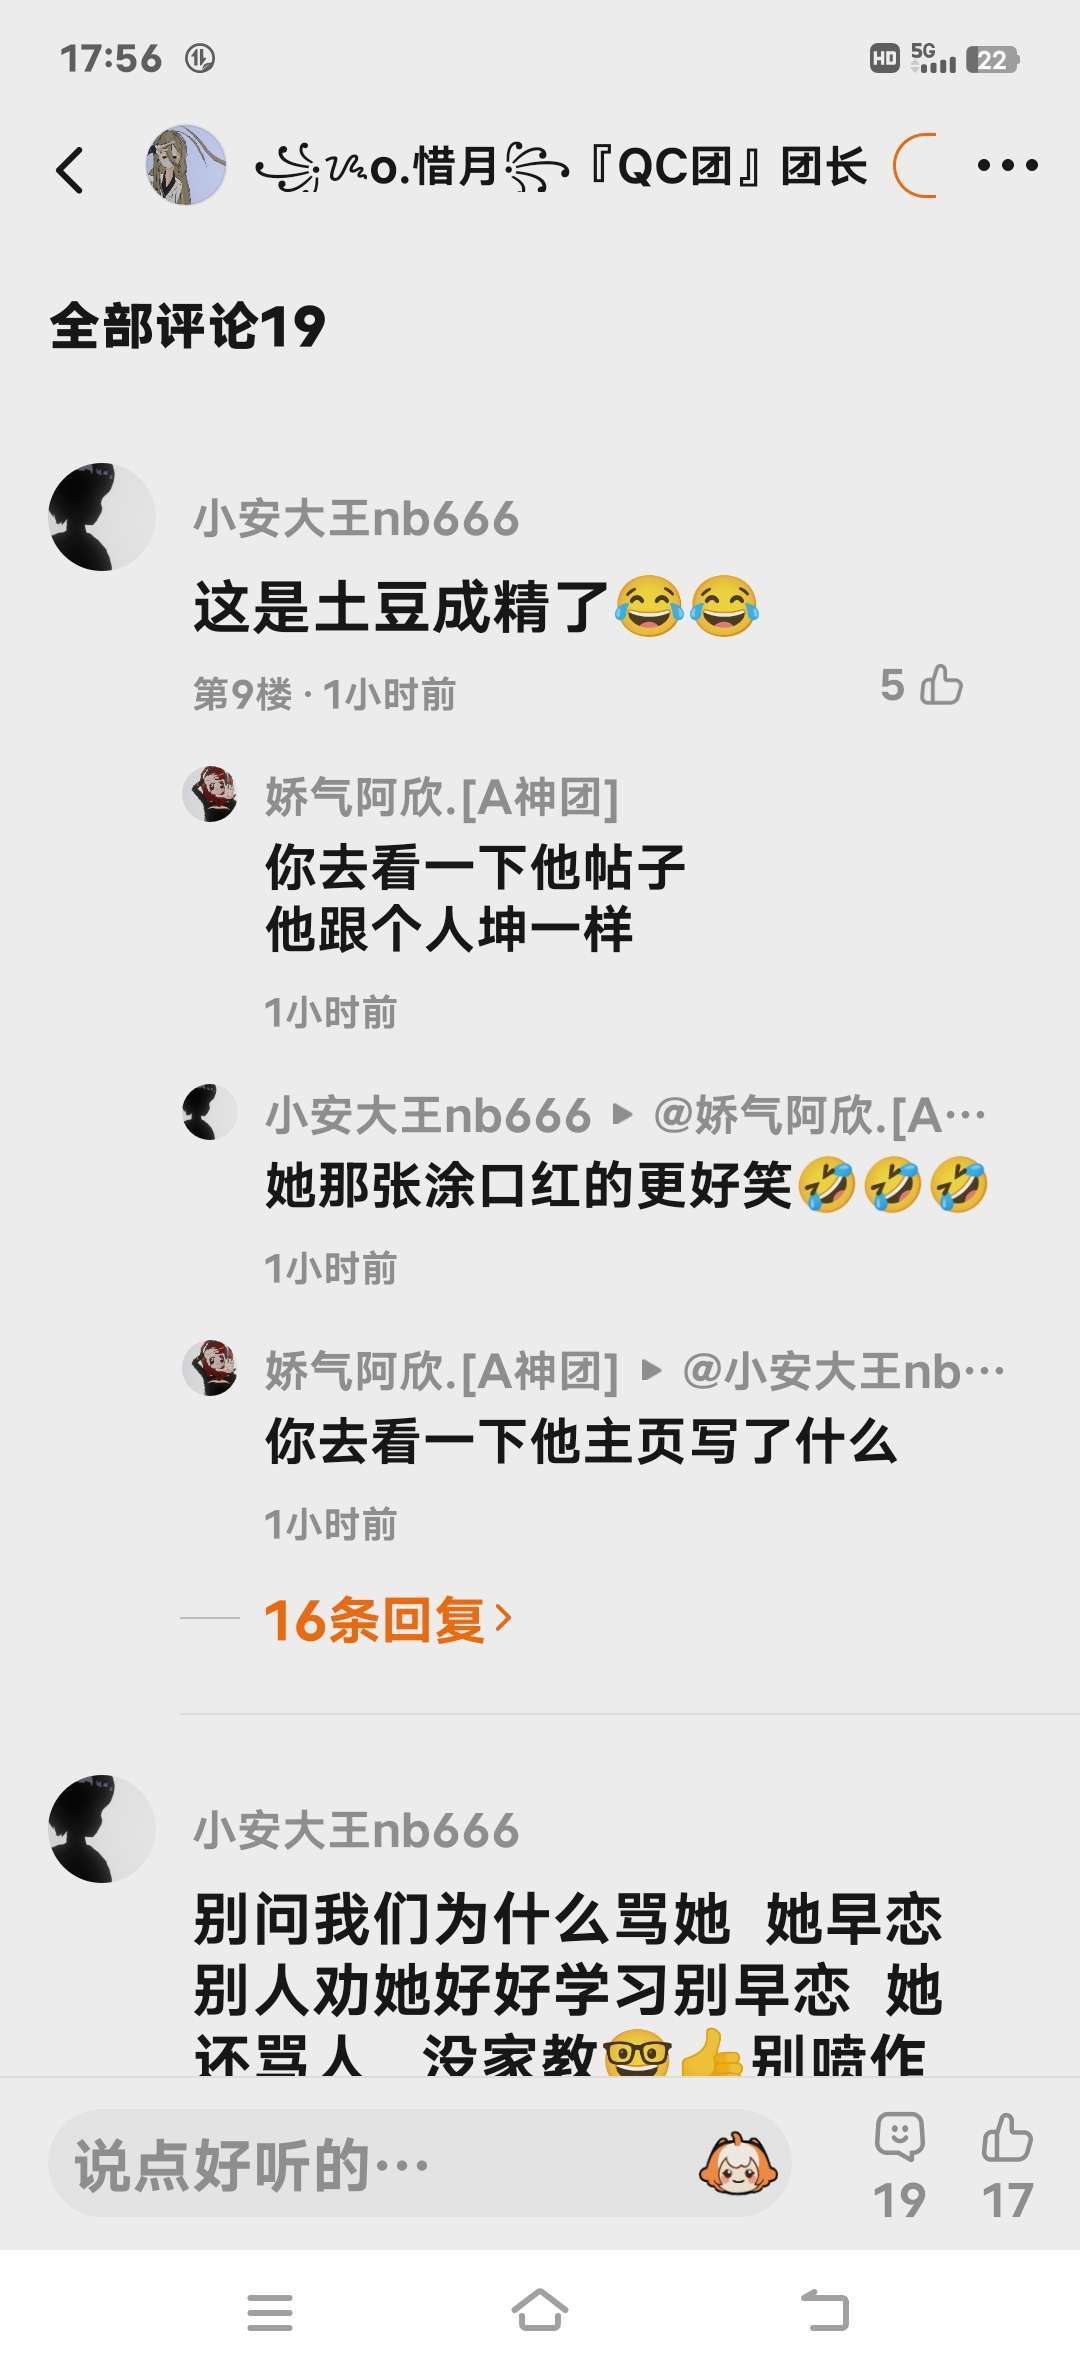Open 娇气阿欣 small avatar in third reply

210,1368
